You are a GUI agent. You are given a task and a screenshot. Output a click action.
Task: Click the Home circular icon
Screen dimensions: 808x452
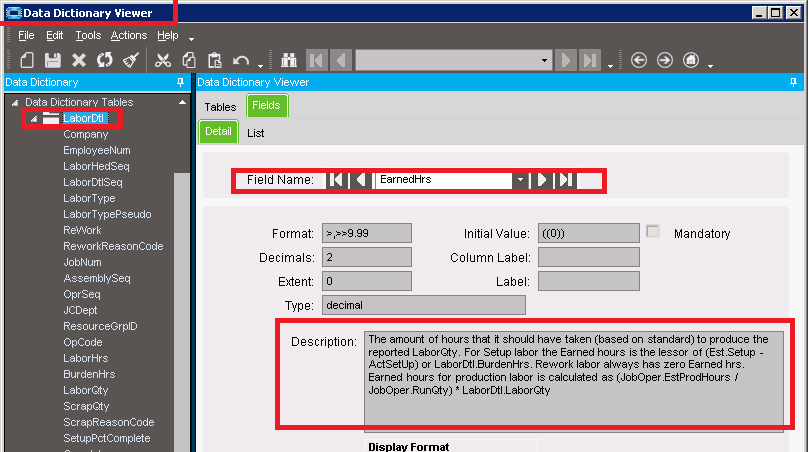(691, 60)
